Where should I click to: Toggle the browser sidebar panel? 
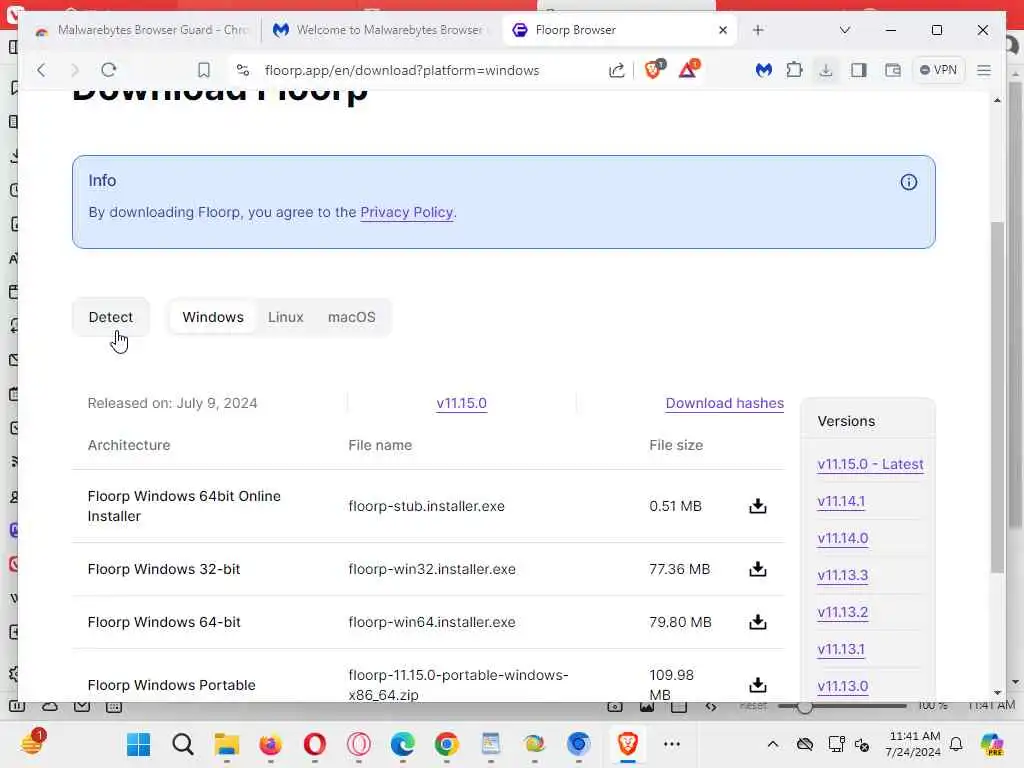pyautogui.click(x=858, y=70)
